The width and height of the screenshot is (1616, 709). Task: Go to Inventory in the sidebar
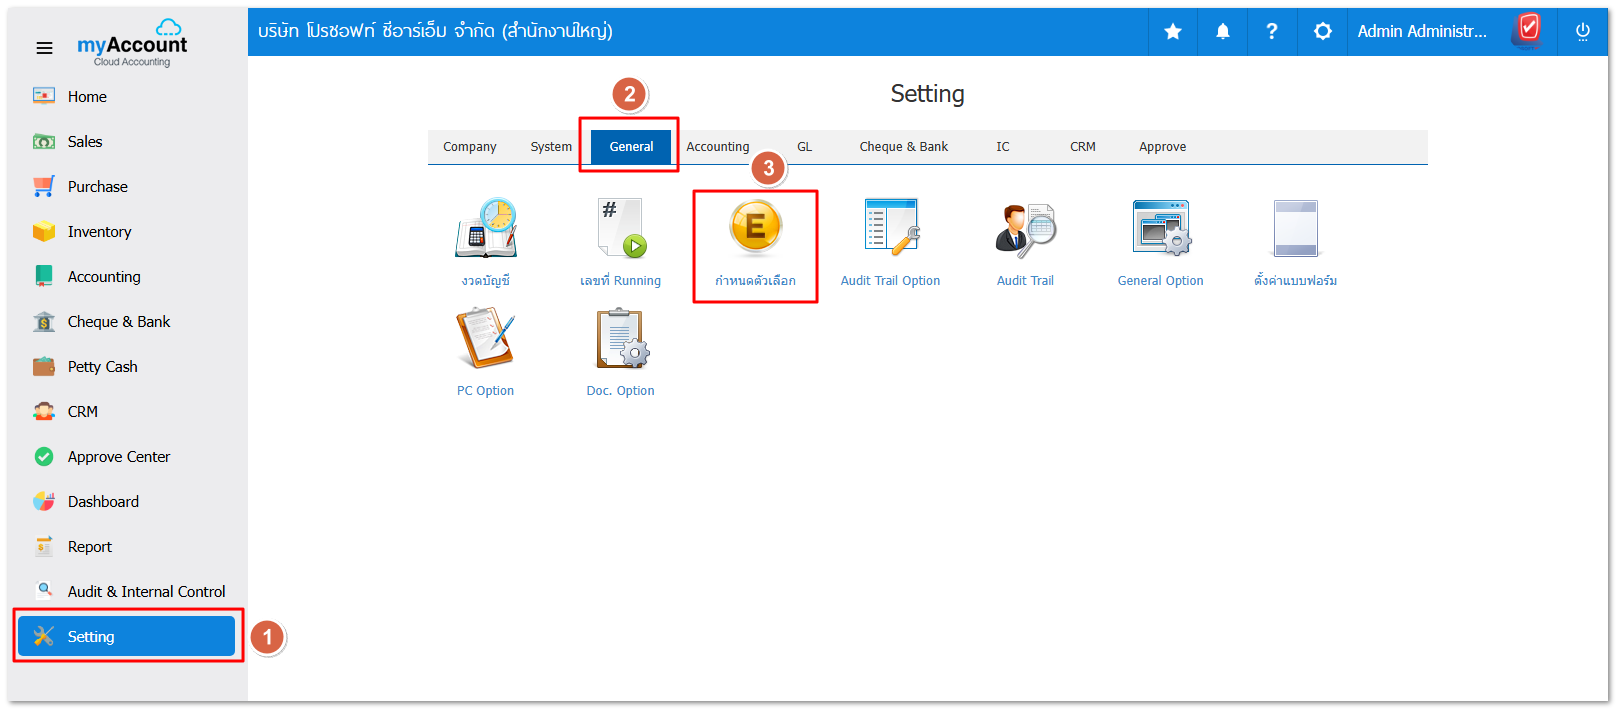pyautogui.click(x=99, y=232)
